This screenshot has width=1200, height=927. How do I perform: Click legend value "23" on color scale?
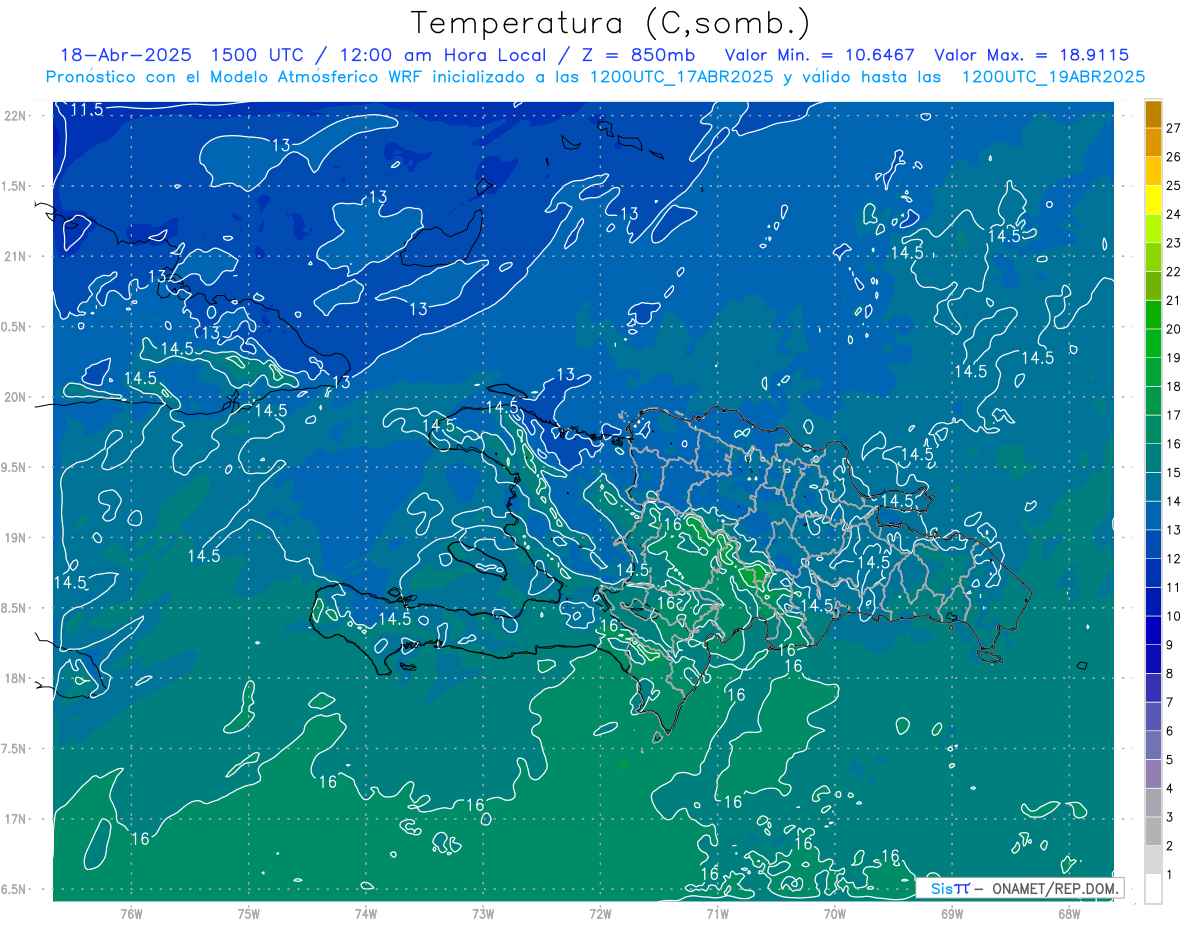click(1174, 243)
